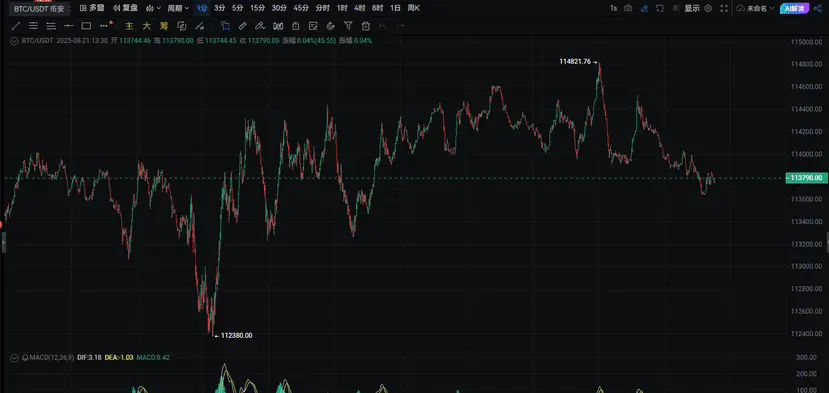
Task: Switch to the 15分 timeframe
Action: (x=257, y=8)
